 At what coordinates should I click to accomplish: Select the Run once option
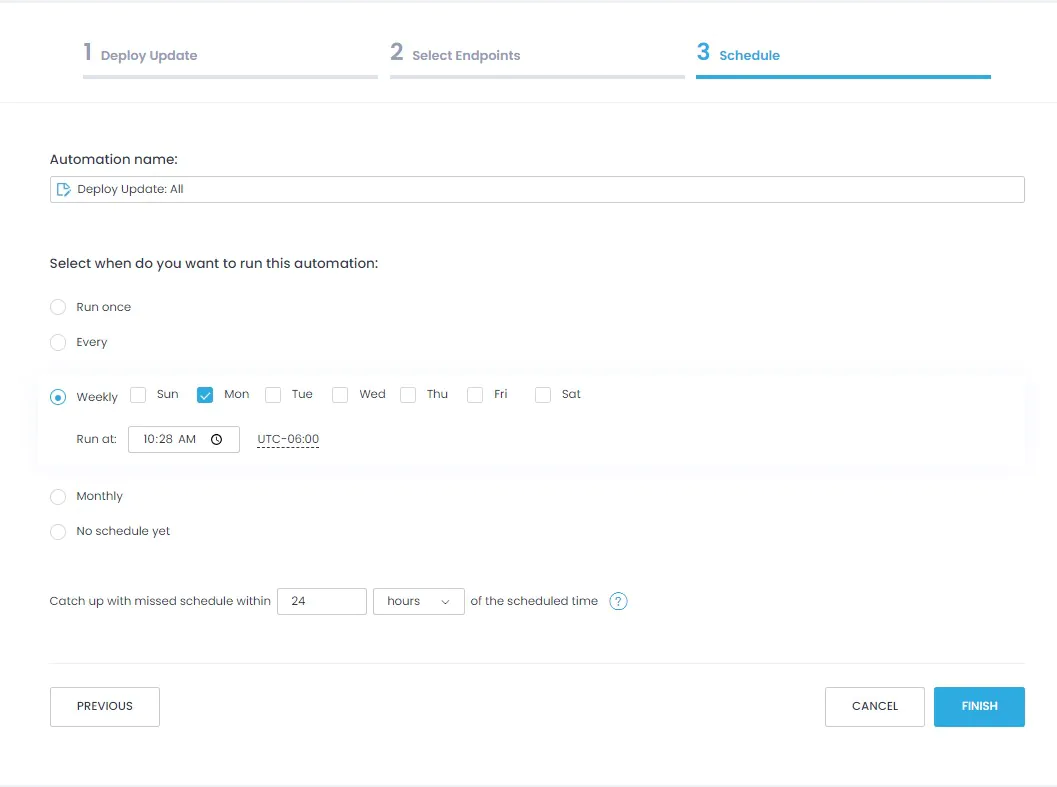(58, 307)
